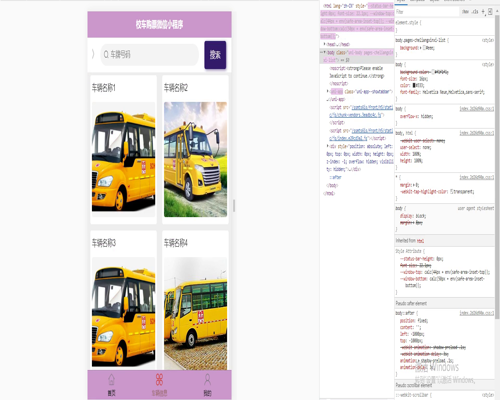Image resolution: width=500 pixels, height=400 pixels.
Task: Select the noscript element row
Action: [x=357, y=76]
